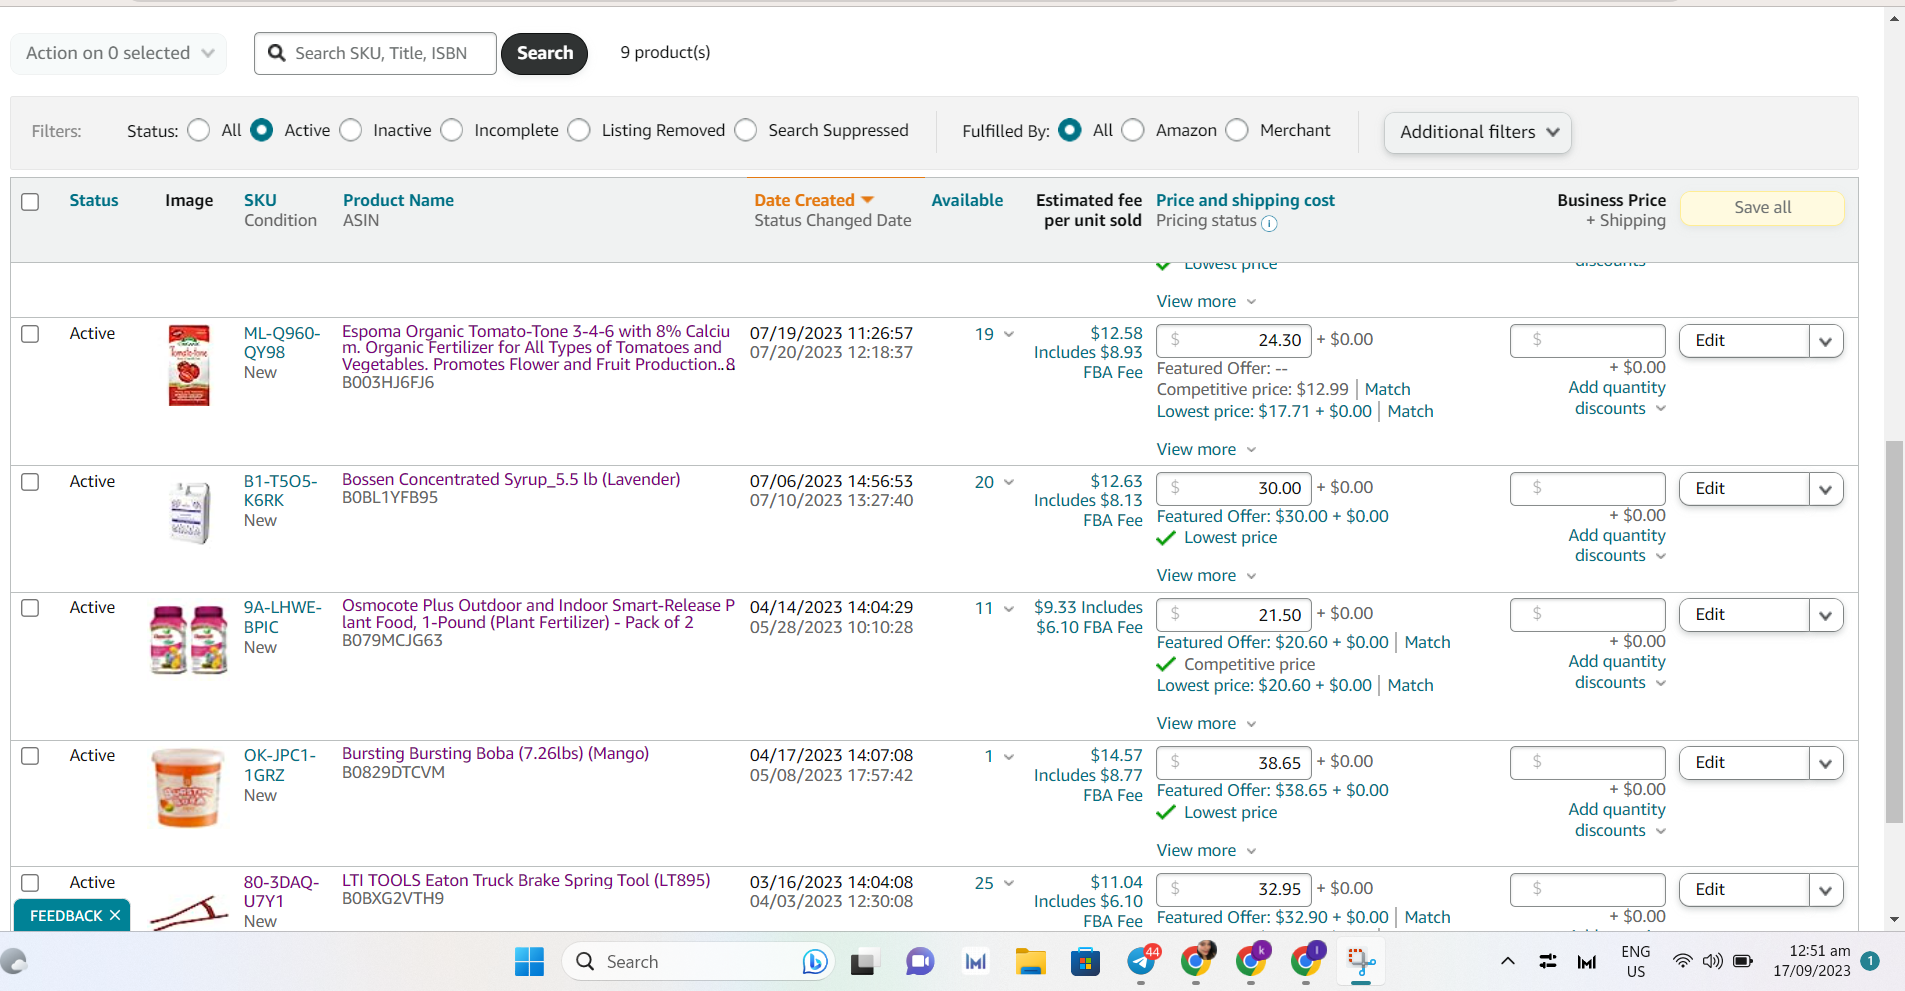This screenshot has width=1905, height=991.
Task: Open the 'Action on 0 selected' dropdown
Action: click(x=119, y=53)
